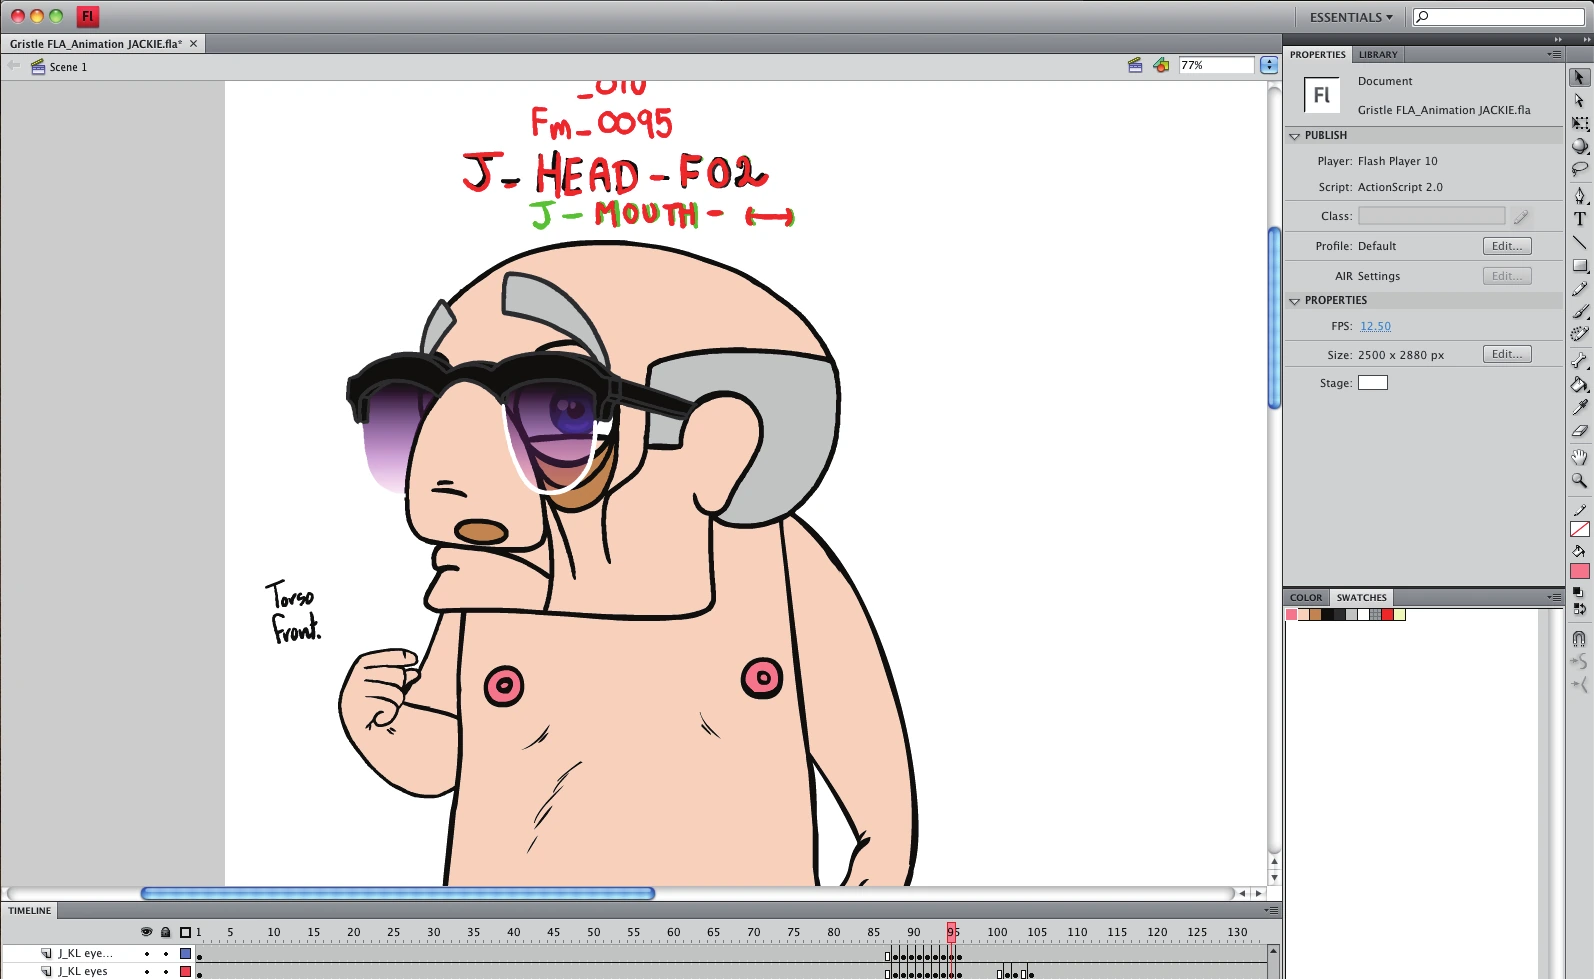Toggle visibility dot of J_KL eyes layer
The height and width of the screenshot is (979, 1594).
(147, 971)
